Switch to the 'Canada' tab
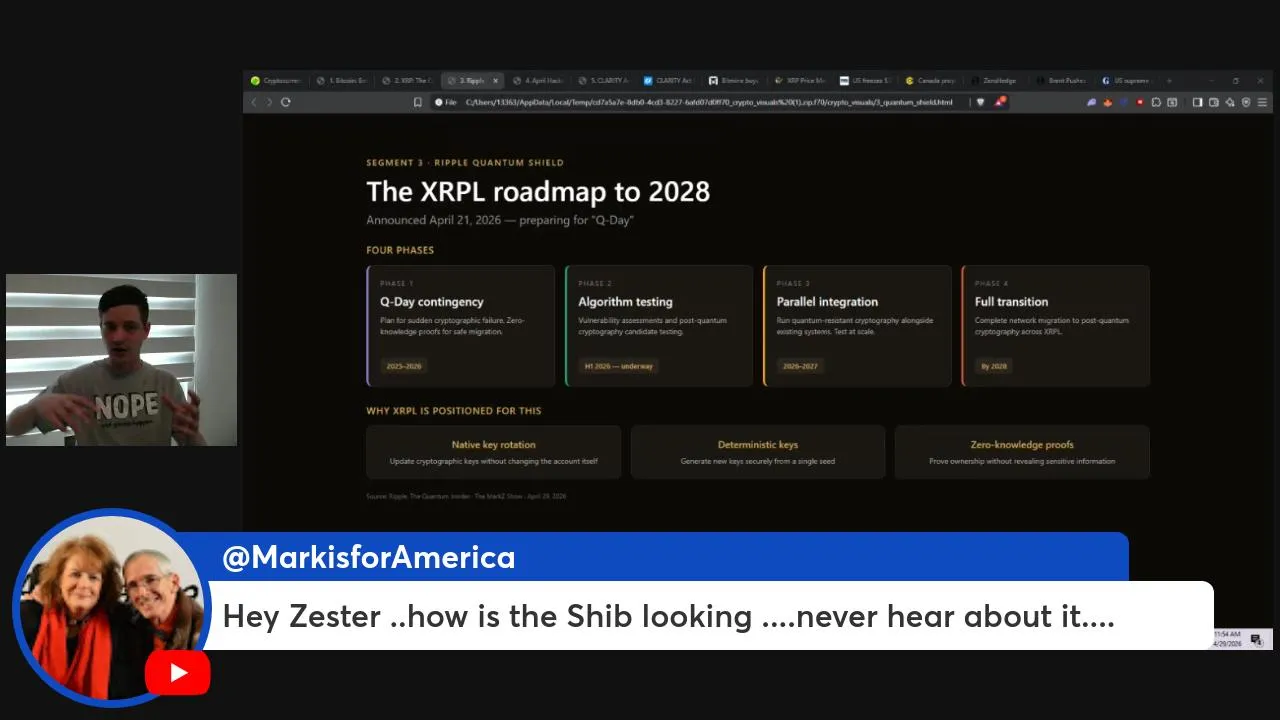Screen dimensions: 1280x720 point(931,81)
